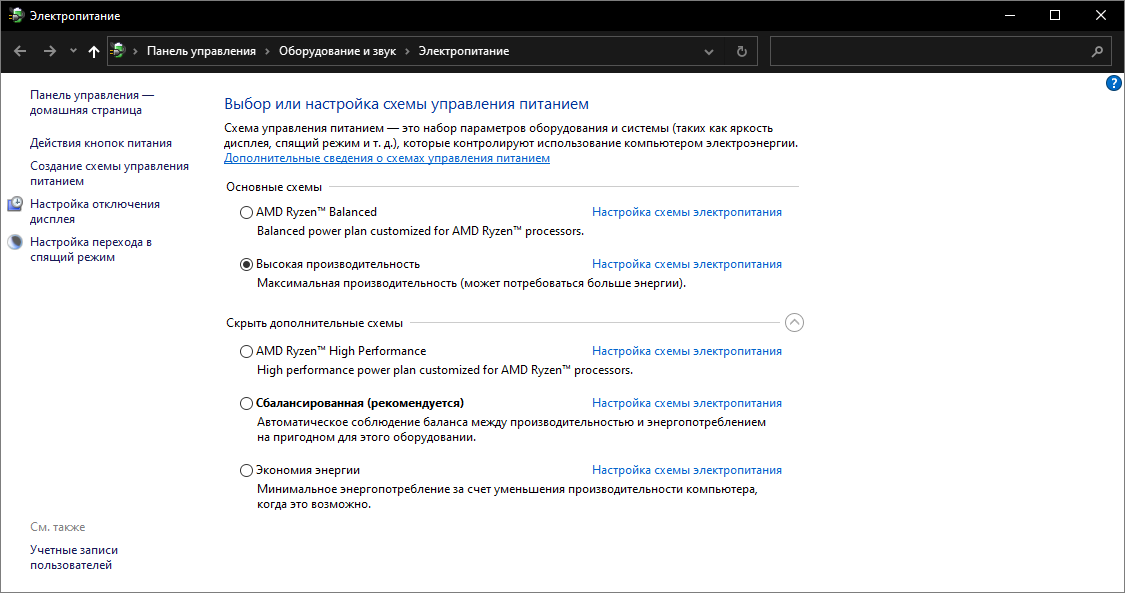This screenshot has height=593, width=1125.
Task: Open the help question mark icon
Action: [1114, 83]
